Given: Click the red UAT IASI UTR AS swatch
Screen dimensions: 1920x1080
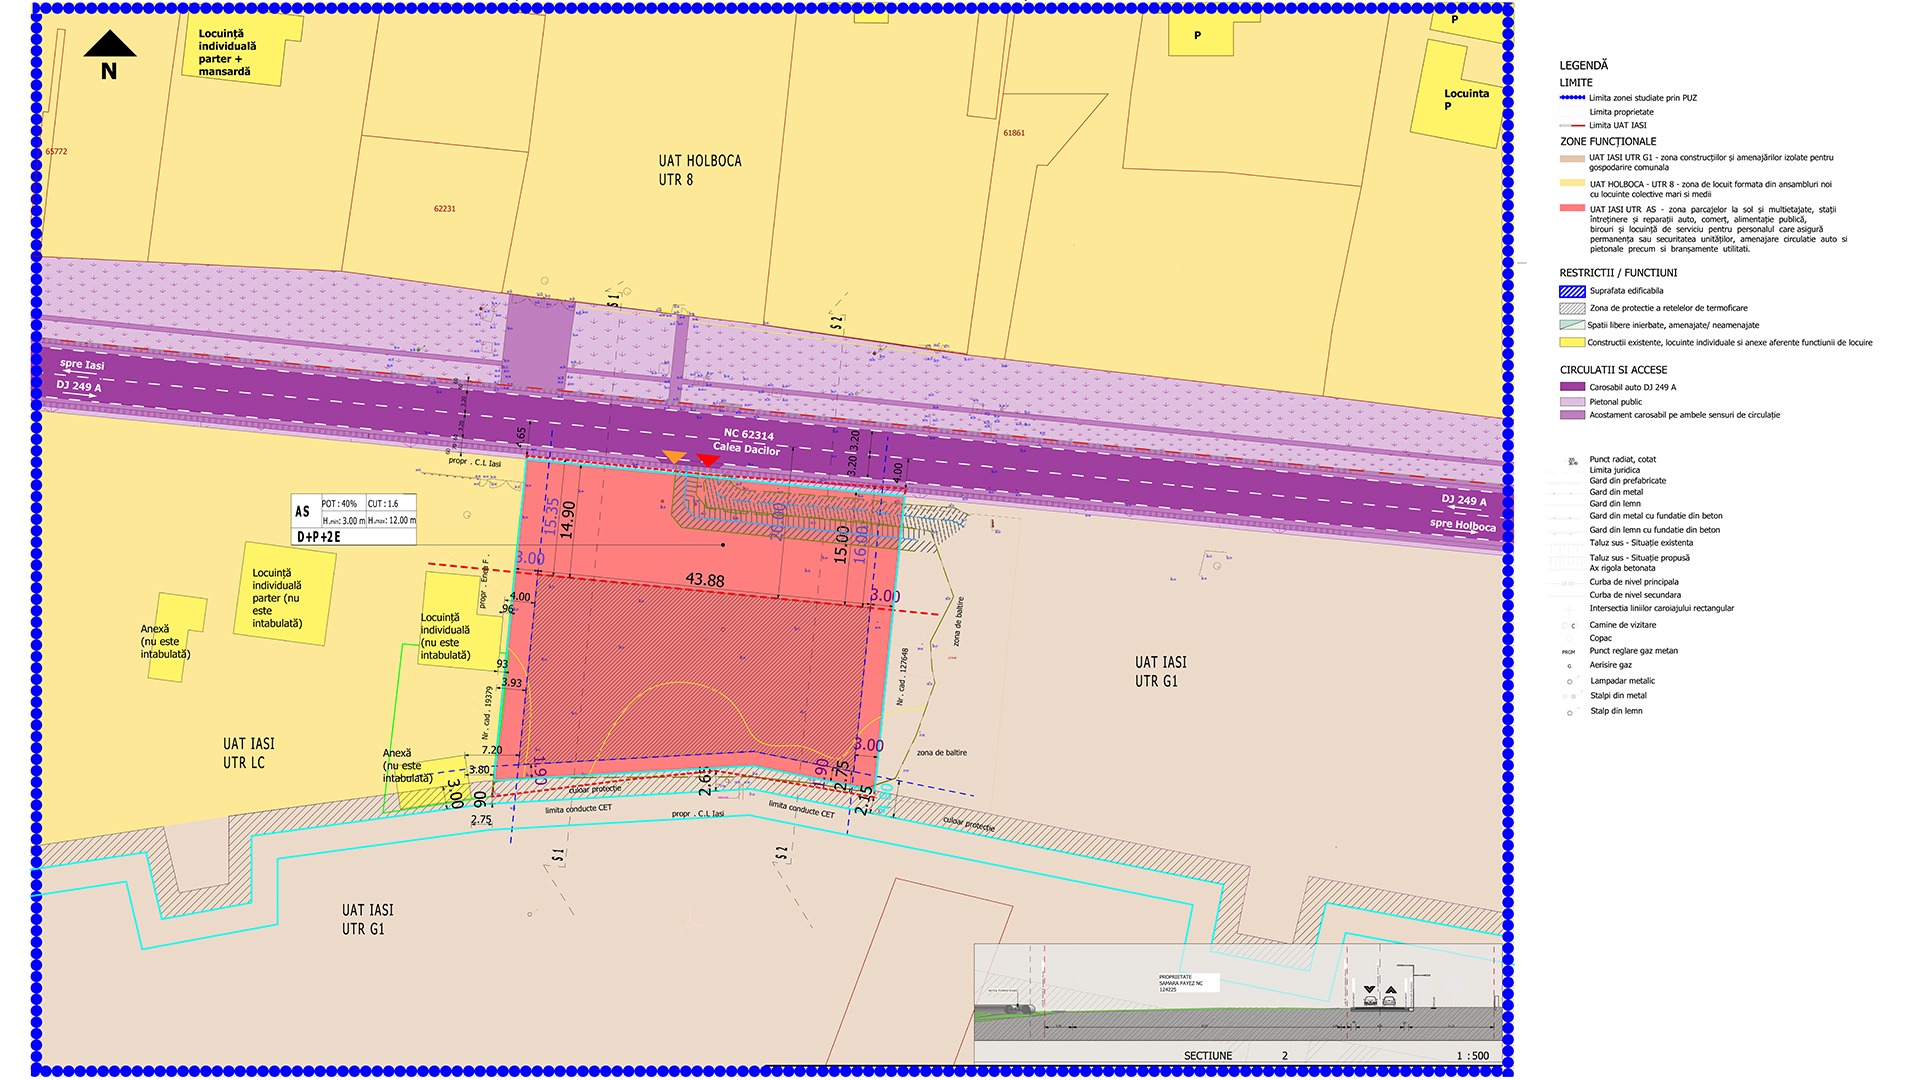Looking at the screenshot, I should pyautogui.click(x=1572, y=208).
